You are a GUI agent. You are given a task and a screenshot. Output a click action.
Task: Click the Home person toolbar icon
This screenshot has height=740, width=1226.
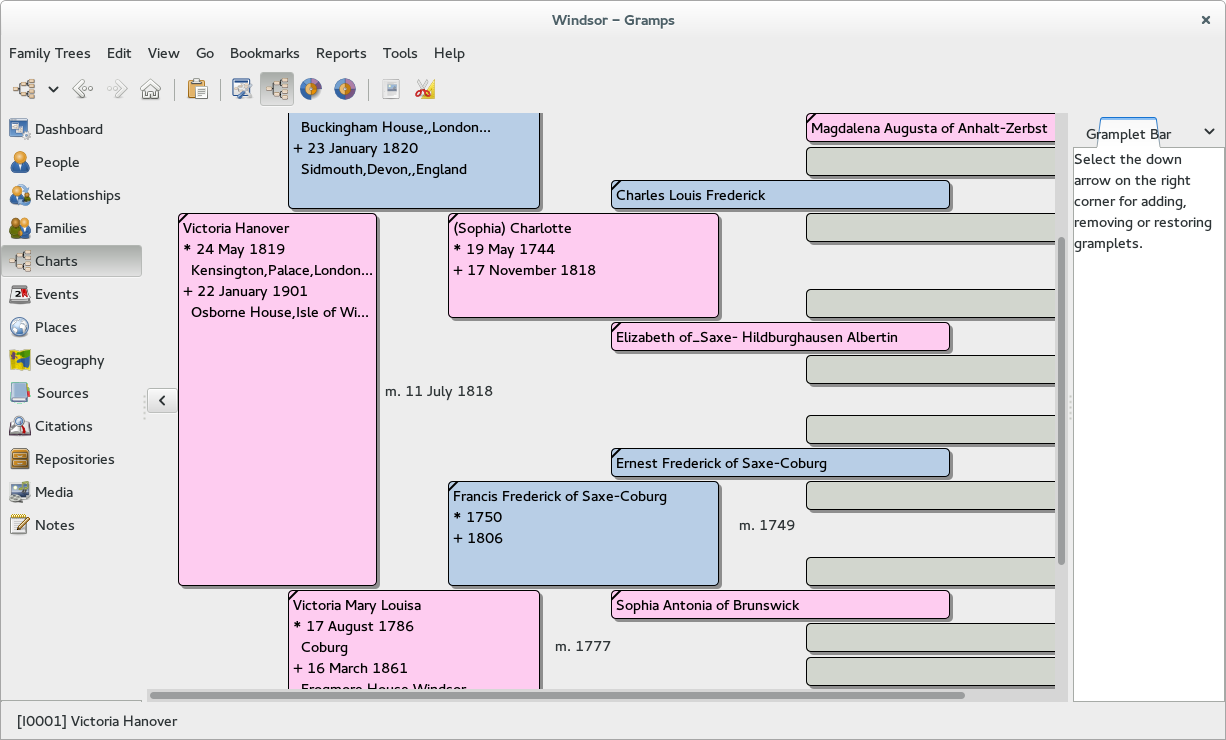pos(150,90)
